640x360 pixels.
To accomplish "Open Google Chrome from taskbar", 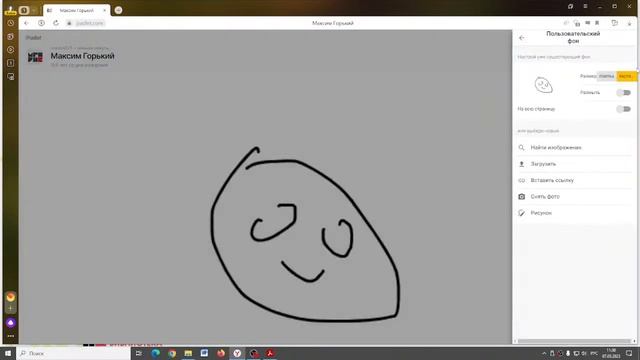I will 172,353.
